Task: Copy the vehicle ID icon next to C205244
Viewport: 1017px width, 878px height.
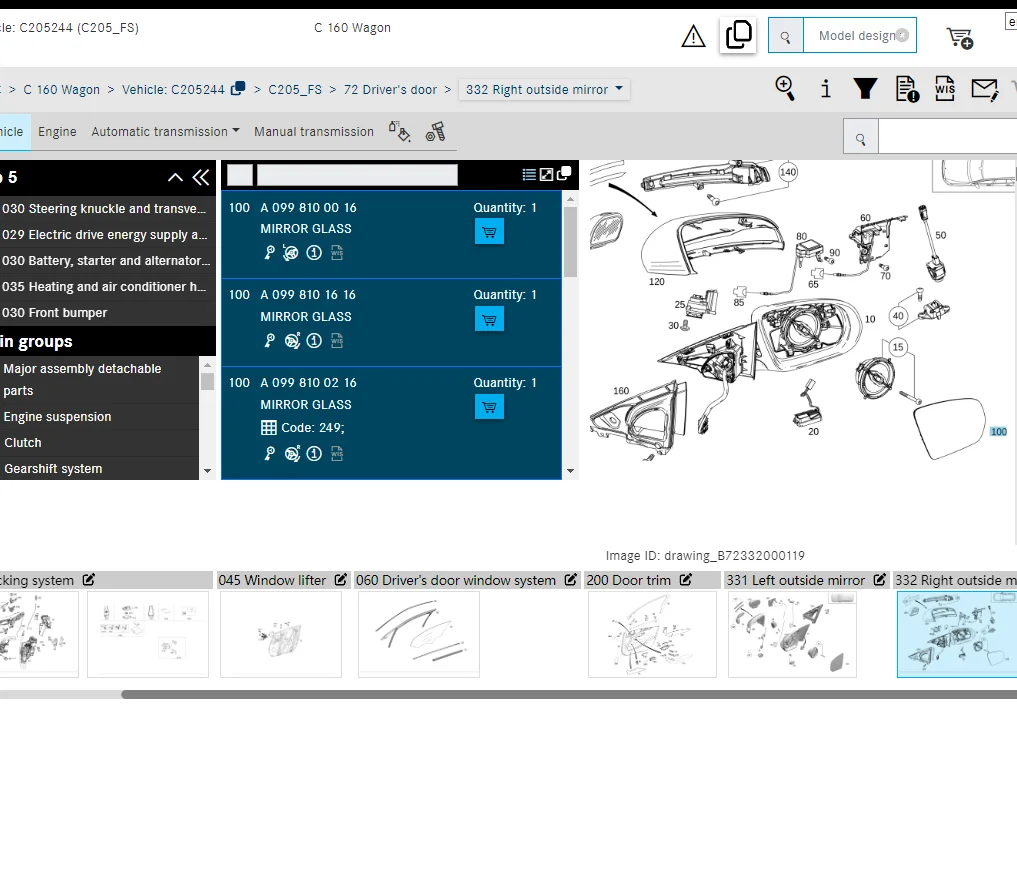Action: click(238, 88)
